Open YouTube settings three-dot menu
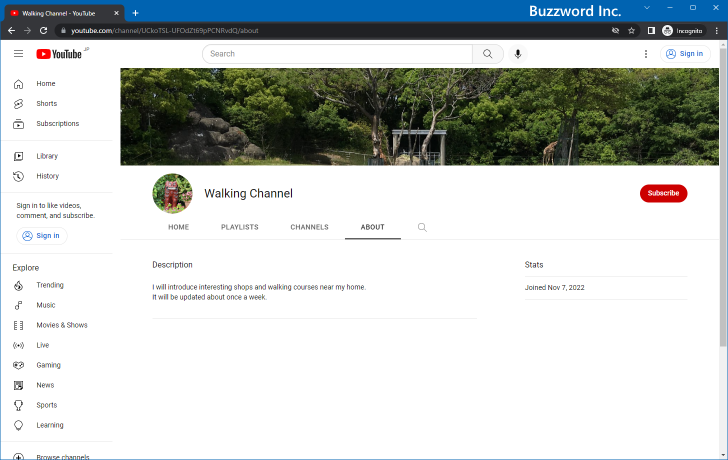 pyautogui.click(x=645, y=54)
